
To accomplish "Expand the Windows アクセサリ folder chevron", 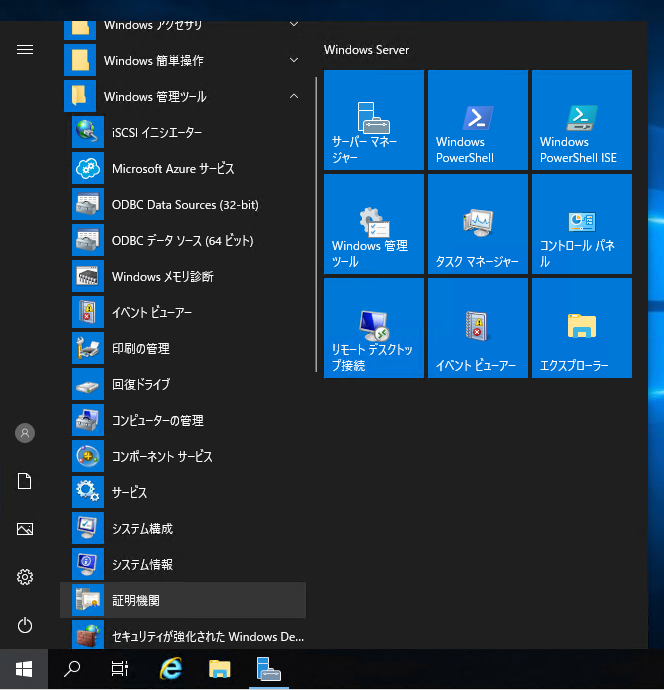I will click(294, 25).
